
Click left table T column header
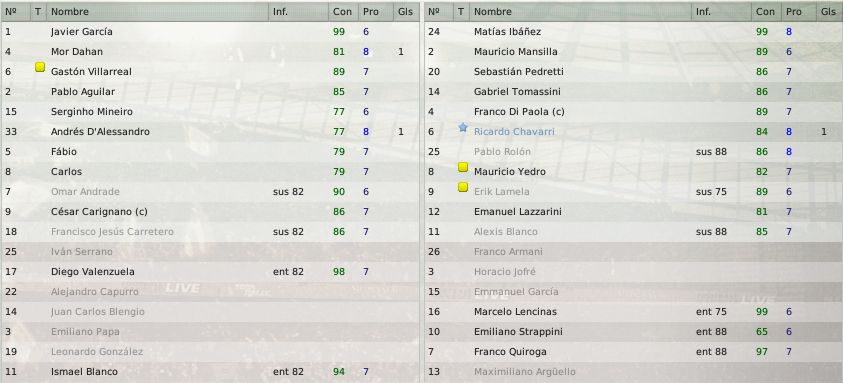coord(38,11)
